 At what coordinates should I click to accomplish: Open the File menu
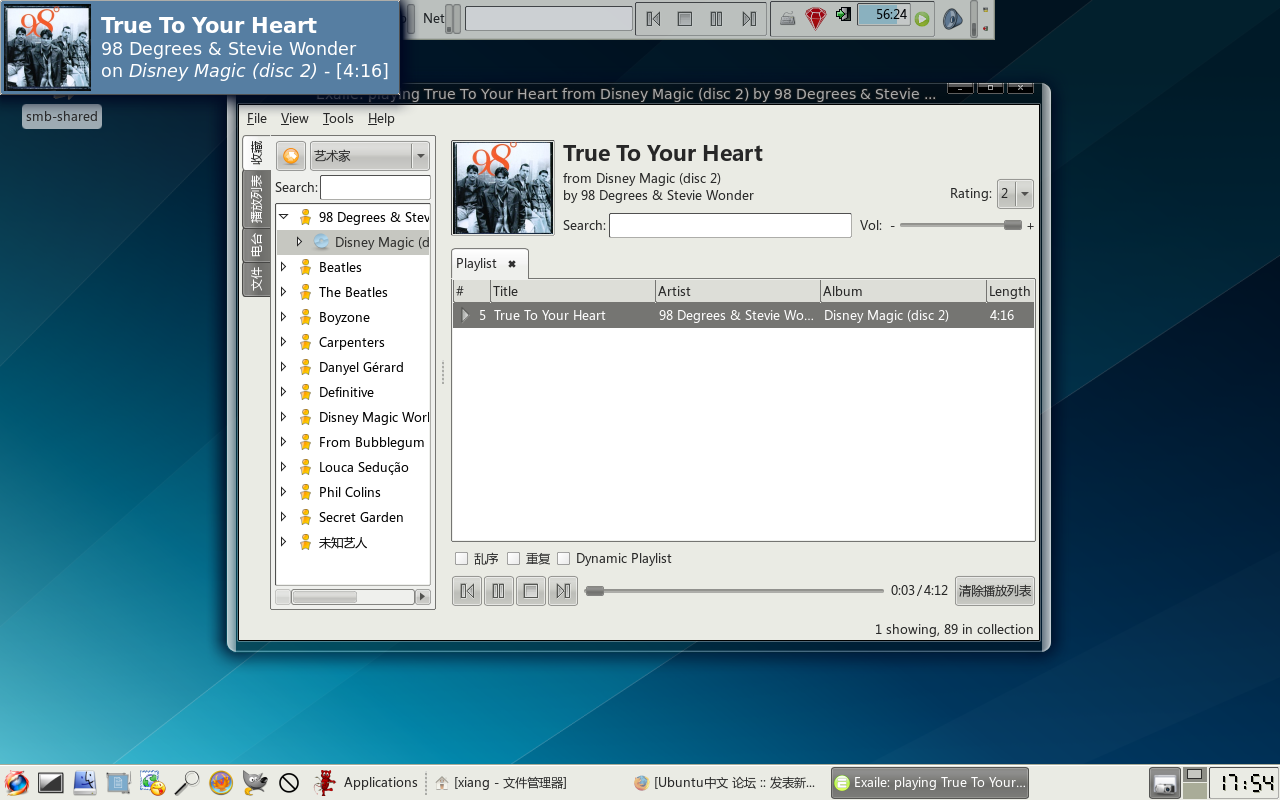click(x=257, y=118)
